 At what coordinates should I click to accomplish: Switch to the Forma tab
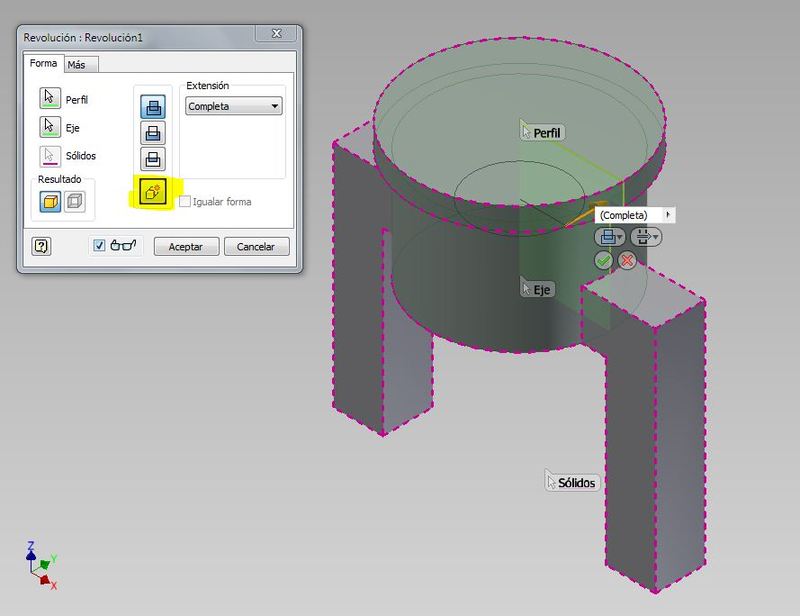[x=43, y=64]
